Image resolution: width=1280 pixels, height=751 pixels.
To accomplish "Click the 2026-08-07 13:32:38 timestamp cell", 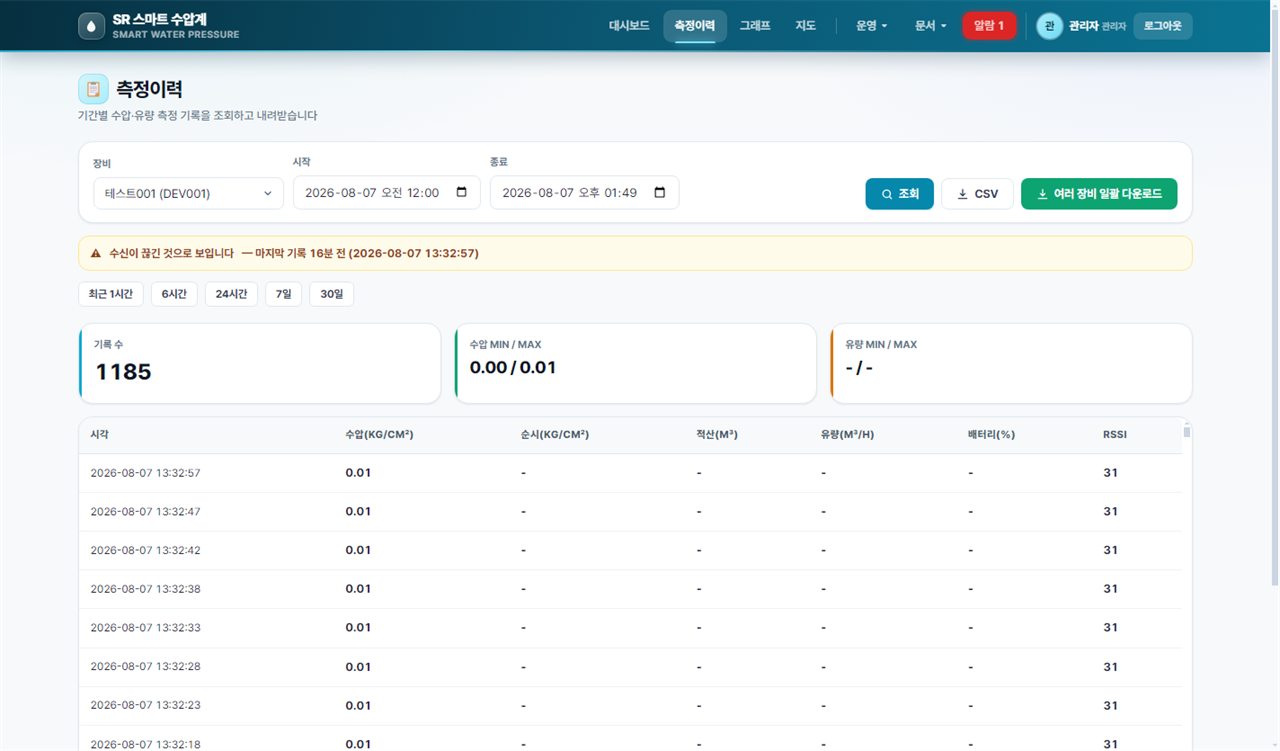I will tap(145, 589).
